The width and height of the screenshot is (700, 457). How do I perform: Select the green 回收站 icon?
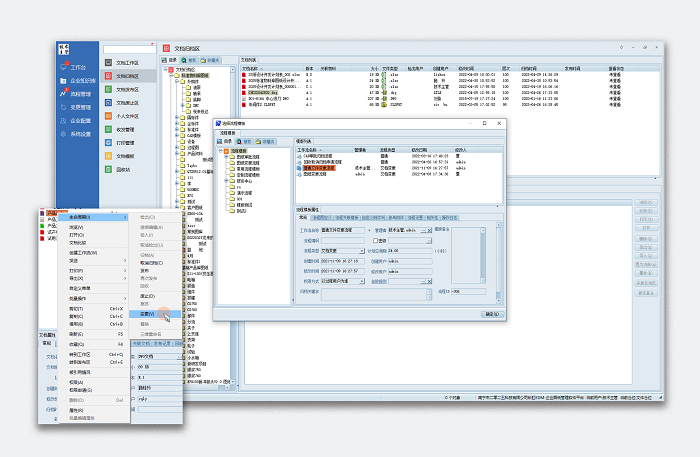tap(108, 169)
